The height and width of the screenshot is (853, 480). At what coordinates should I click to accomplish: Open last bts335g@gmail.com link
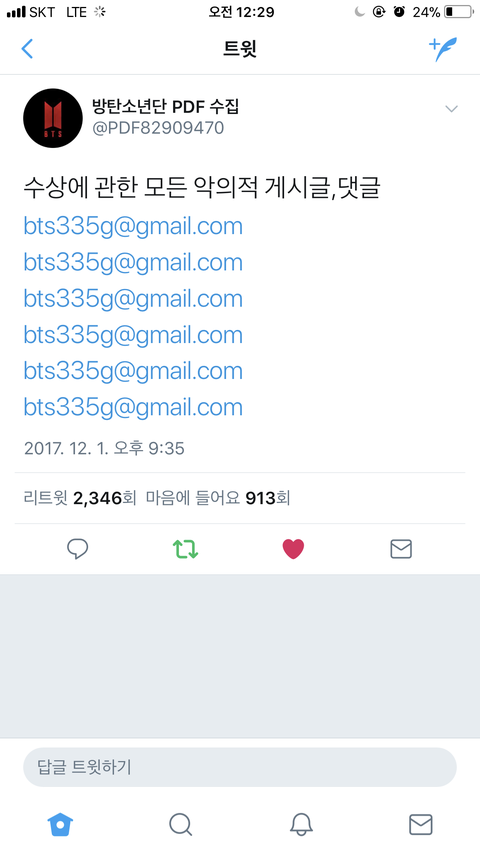pyautogui.click(x=133, y=407)
